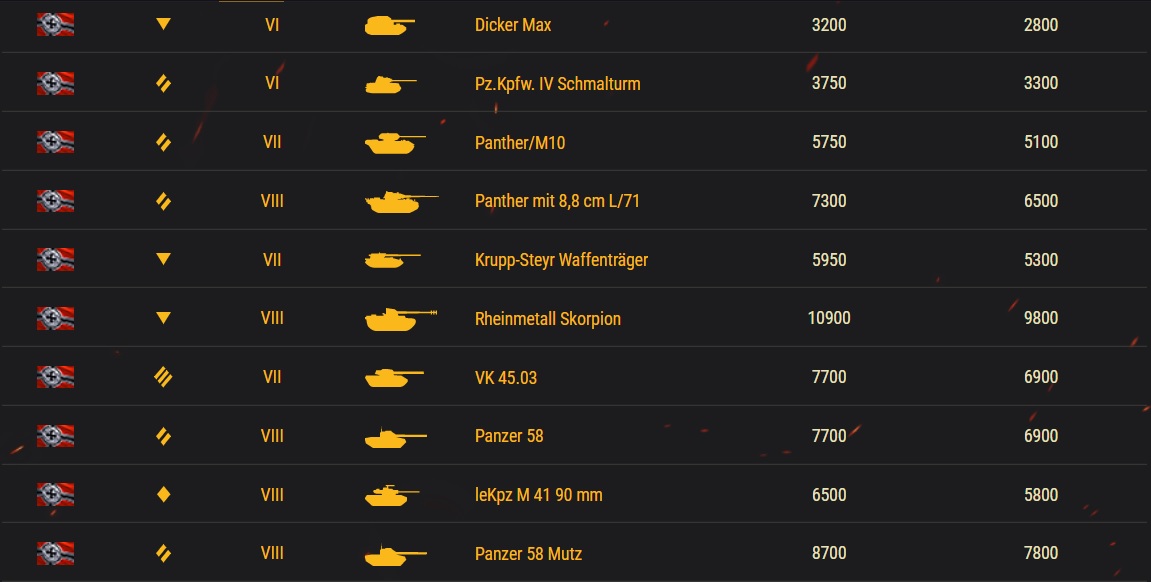Click the Rheinmetall Skorpion tank silhouette icon
Image resolution: width=1151 pixels, height=582 pixels.
pyautogui.click(x=401, y=319)
